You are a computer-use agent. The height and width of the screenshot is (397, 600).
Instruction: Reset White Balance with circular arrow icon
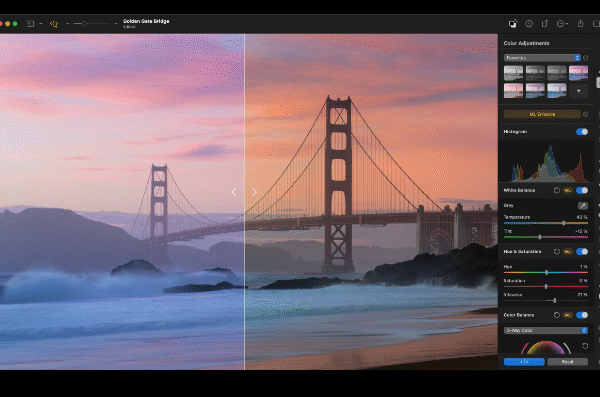point(557,190)
